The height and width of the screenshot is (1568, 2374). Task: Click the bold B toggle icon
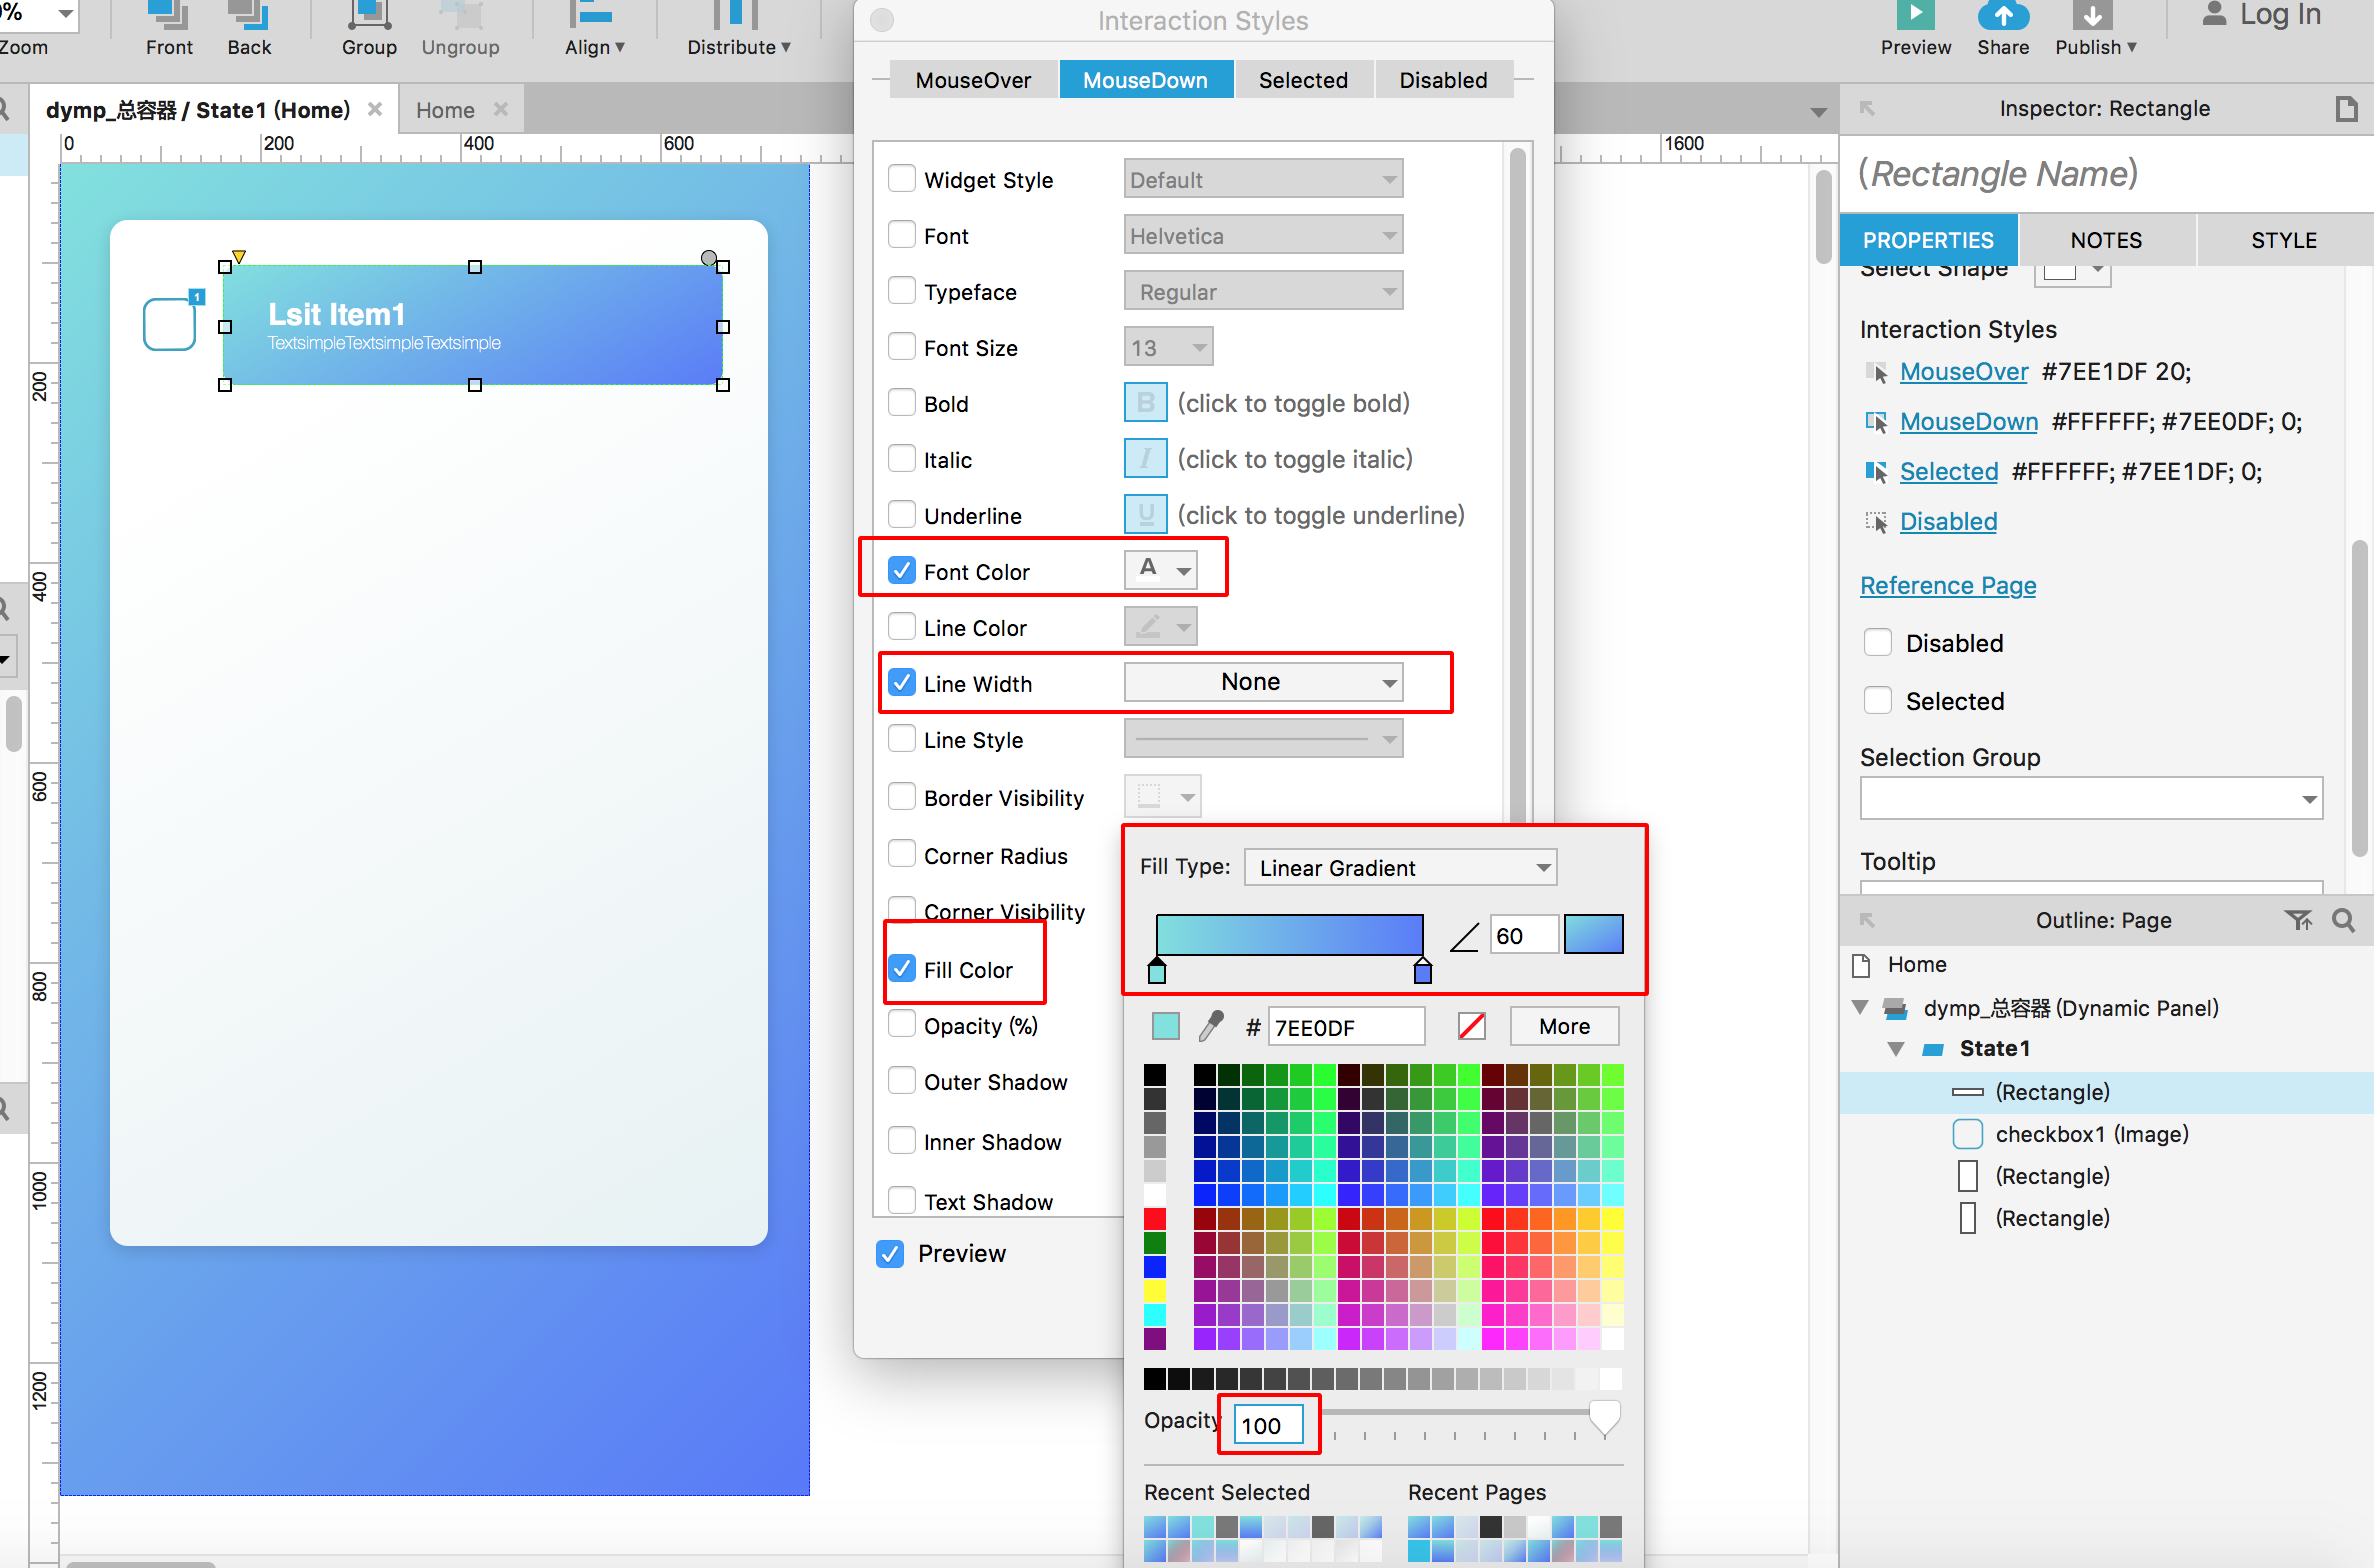point(1146,403)
